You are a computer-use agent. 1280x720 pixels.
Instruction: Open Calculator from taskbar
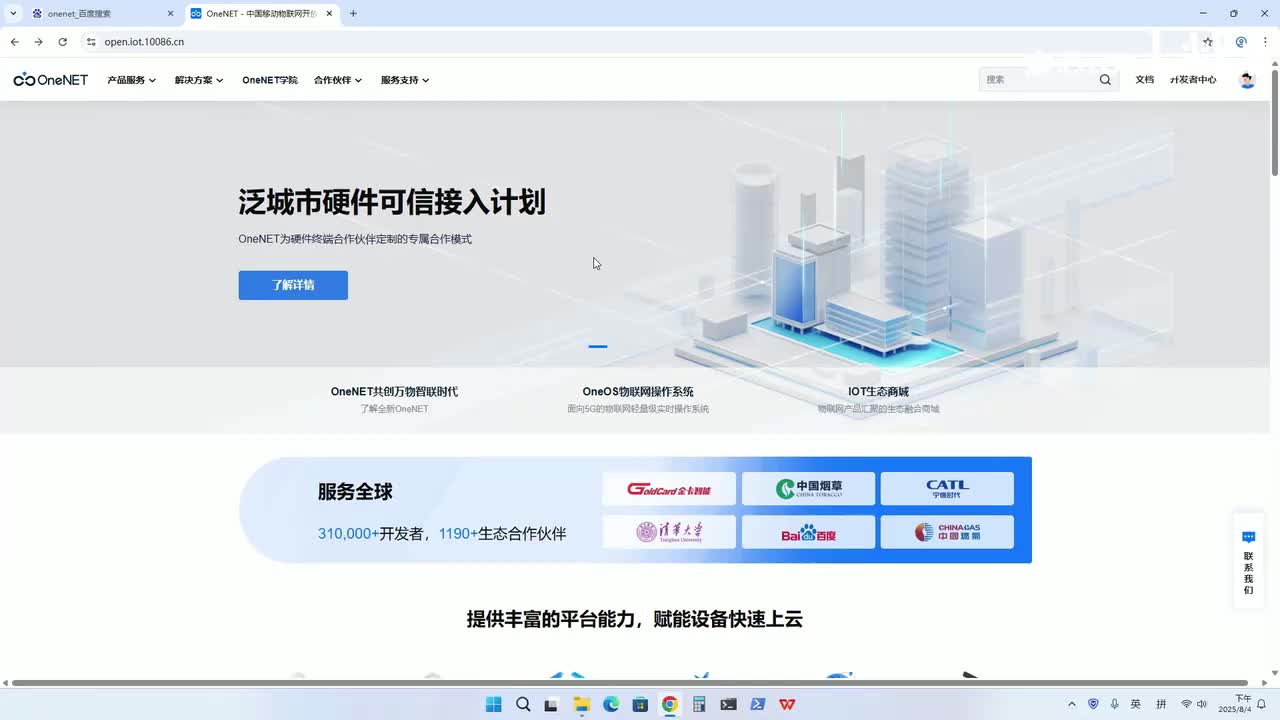(x=699, y=704)
